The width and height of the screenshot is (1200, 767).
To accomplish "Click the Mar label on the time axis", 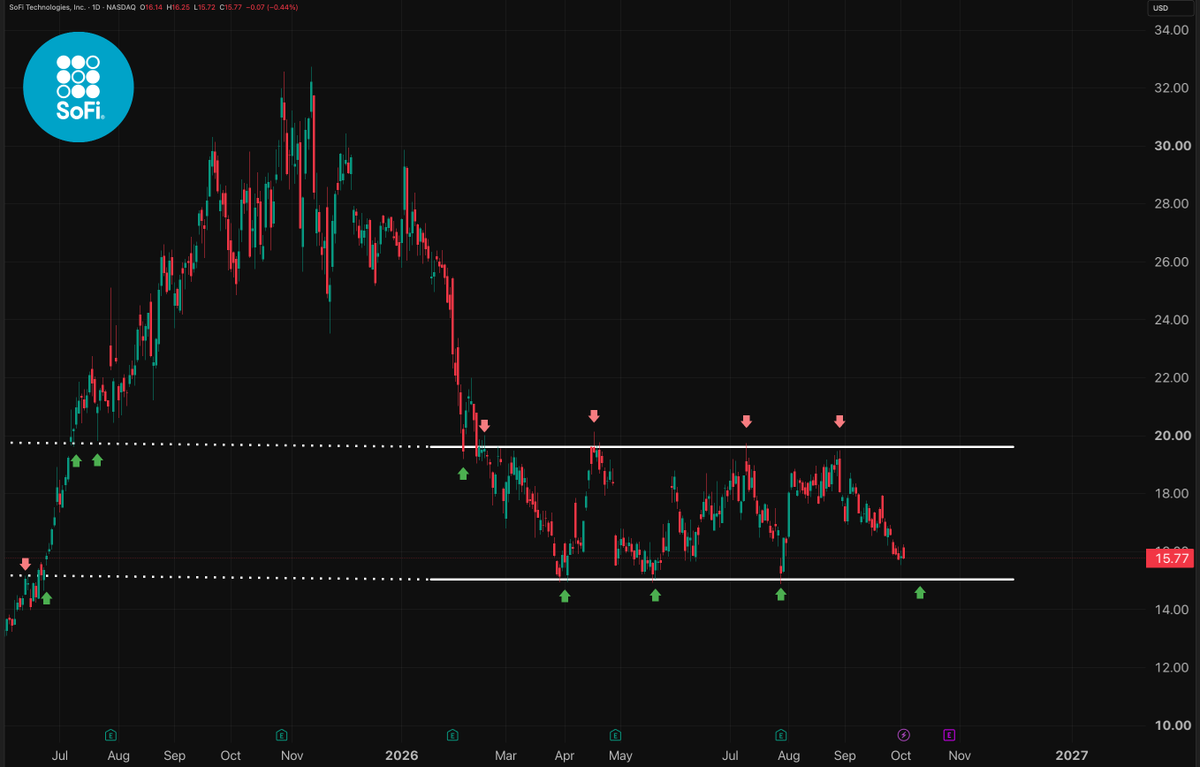I will click(508, 755).
